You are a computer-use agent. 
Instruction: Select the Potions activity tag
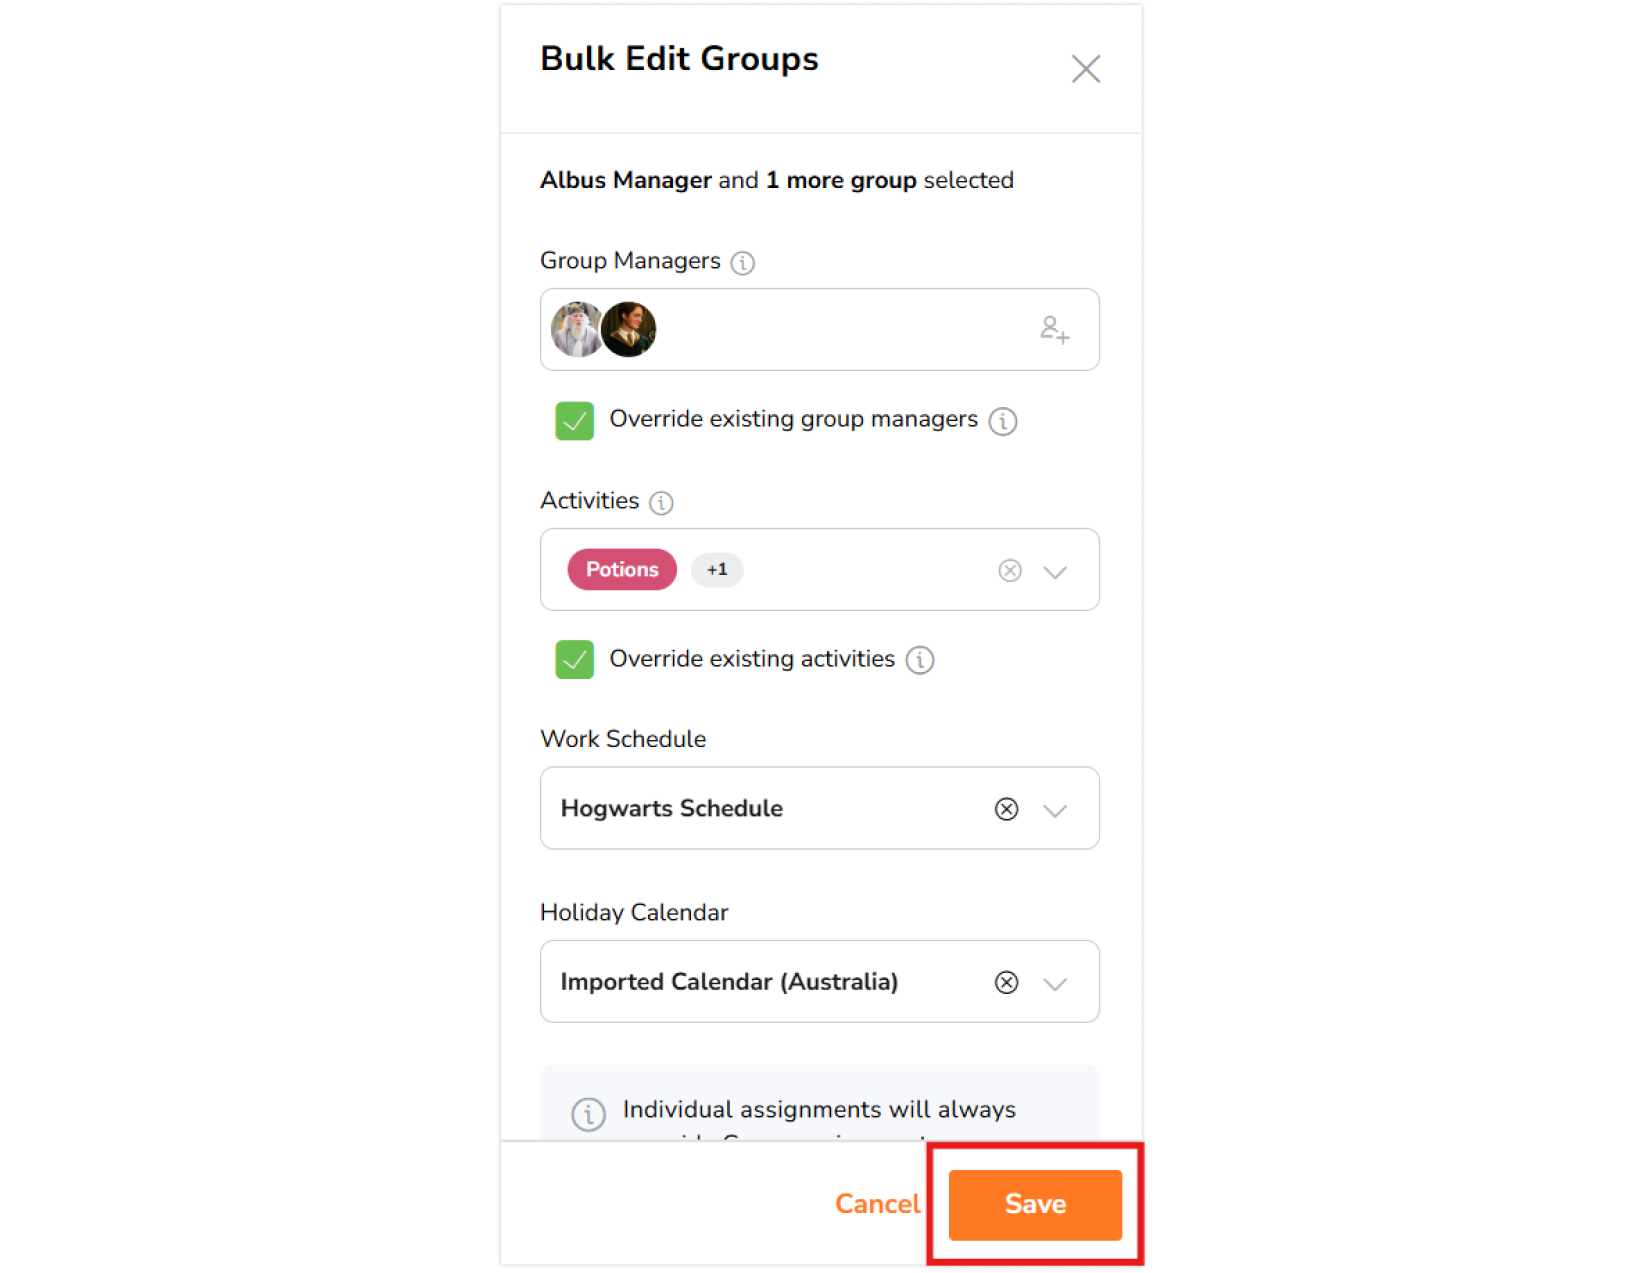point(622,570)
